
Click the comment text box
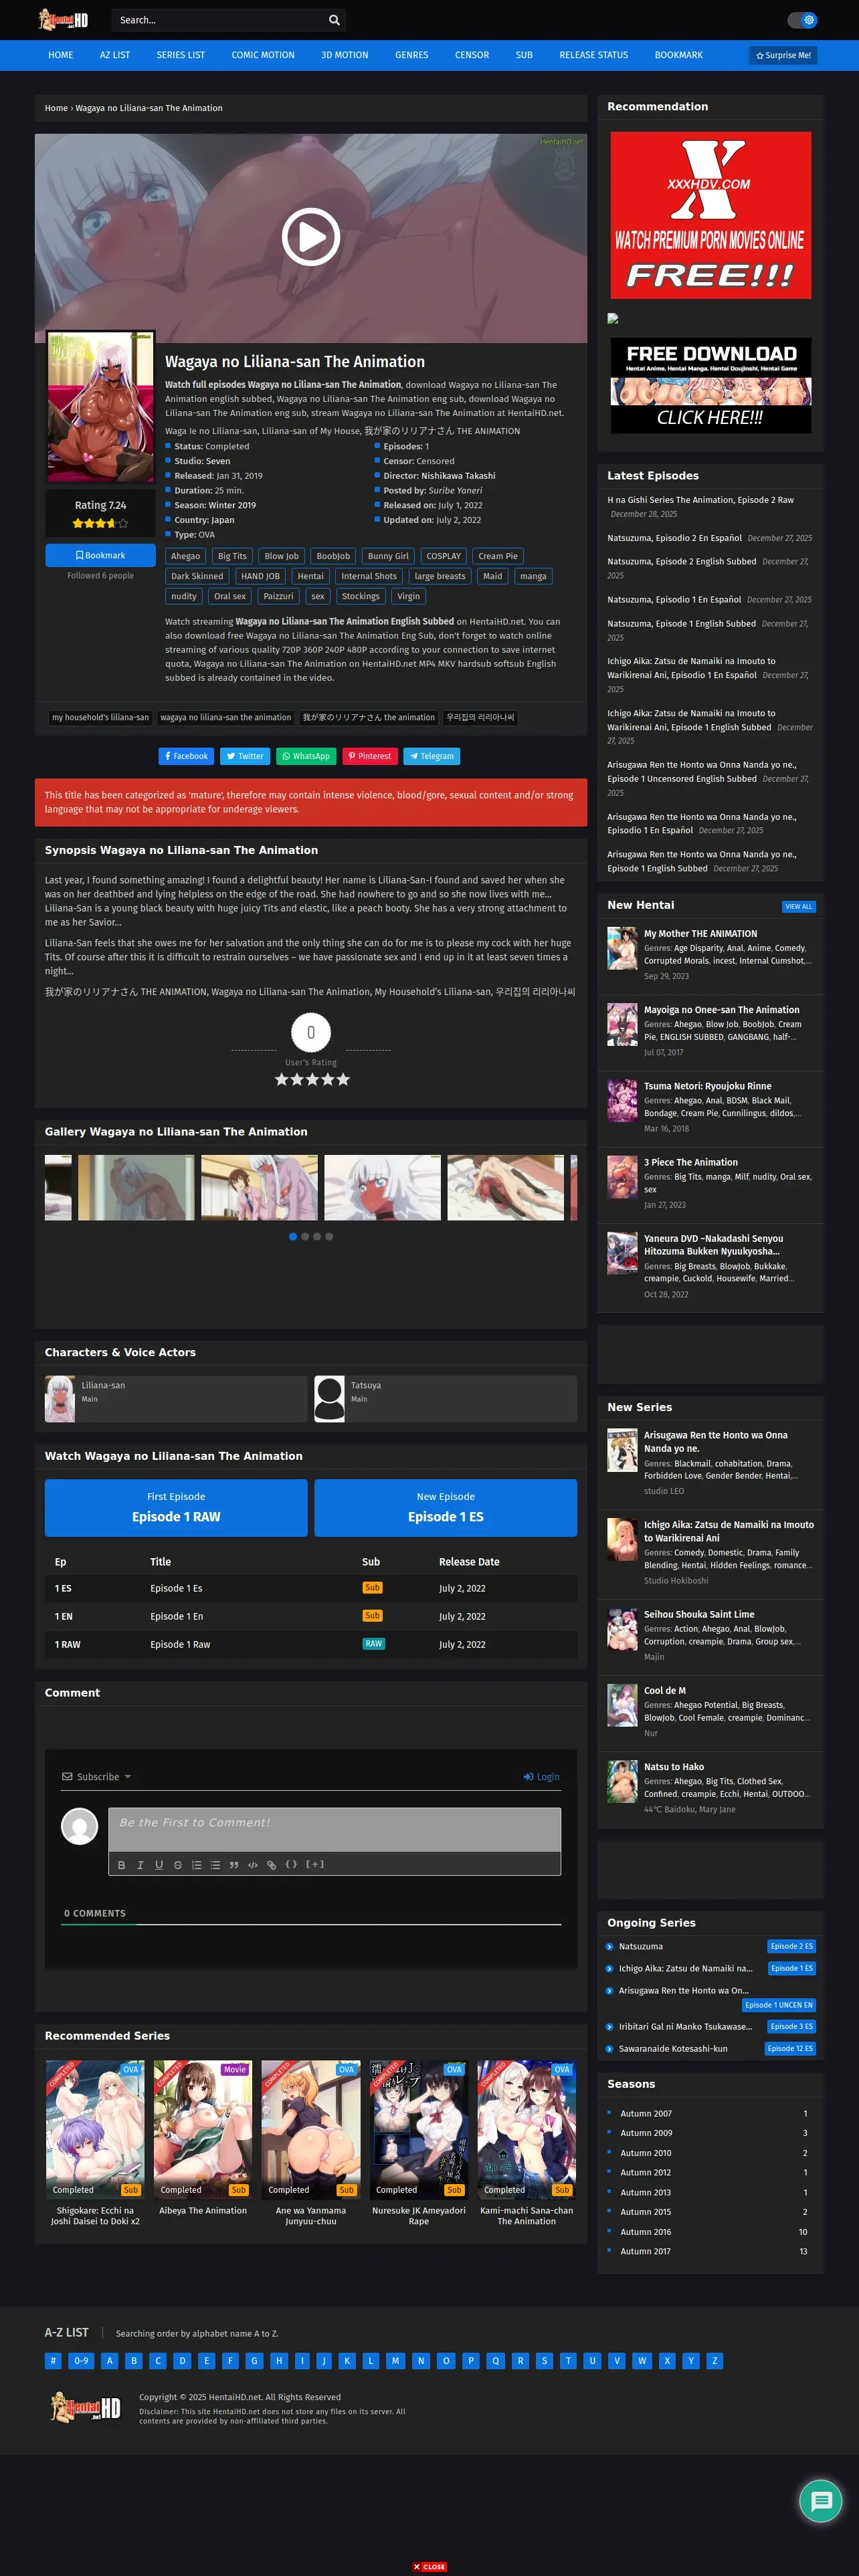pos(334,1830)
